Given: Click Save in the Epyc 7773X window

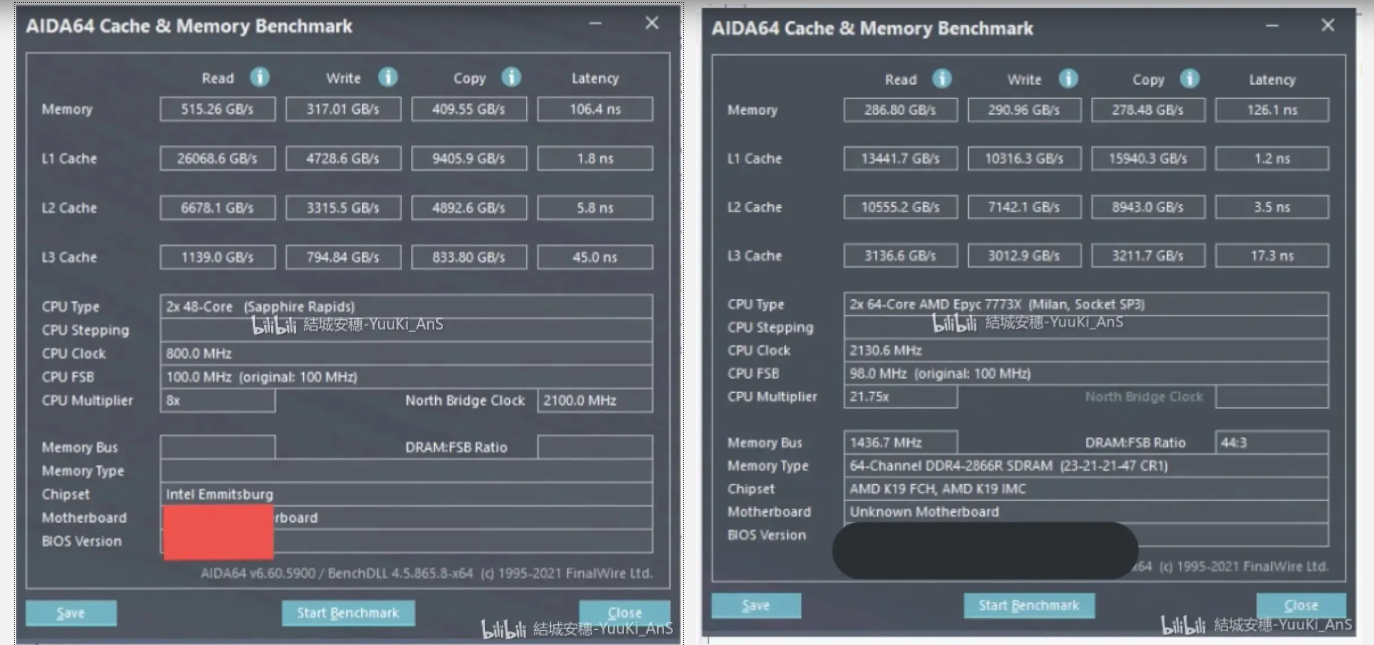Looking at the screenshot, I should pos(756,605).
